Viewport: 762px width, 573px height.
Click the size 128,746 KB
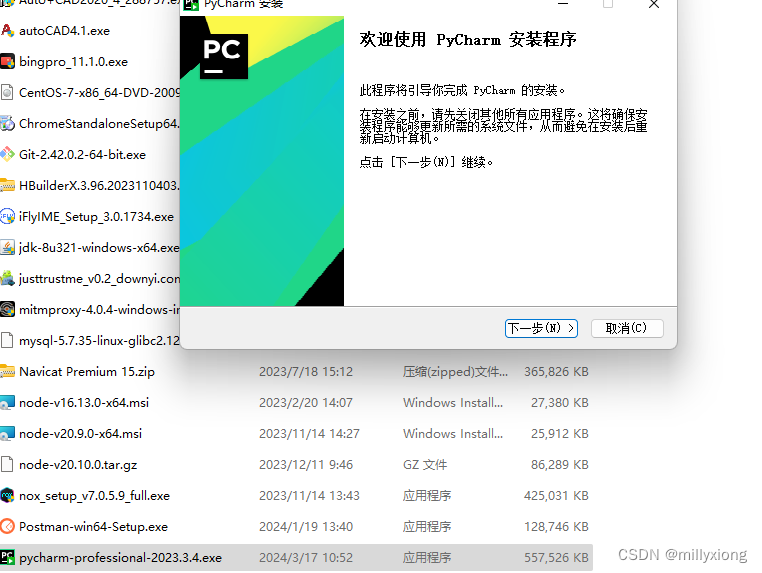pos(556,527)
